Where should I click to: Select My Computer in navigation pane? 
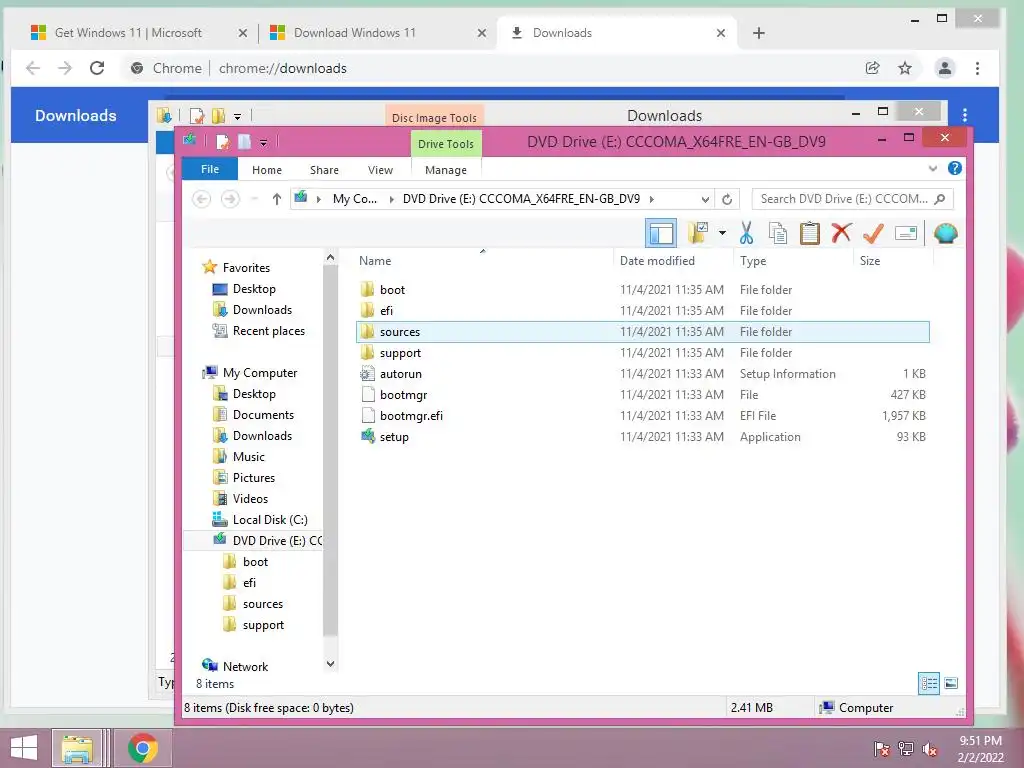(259, 373)
